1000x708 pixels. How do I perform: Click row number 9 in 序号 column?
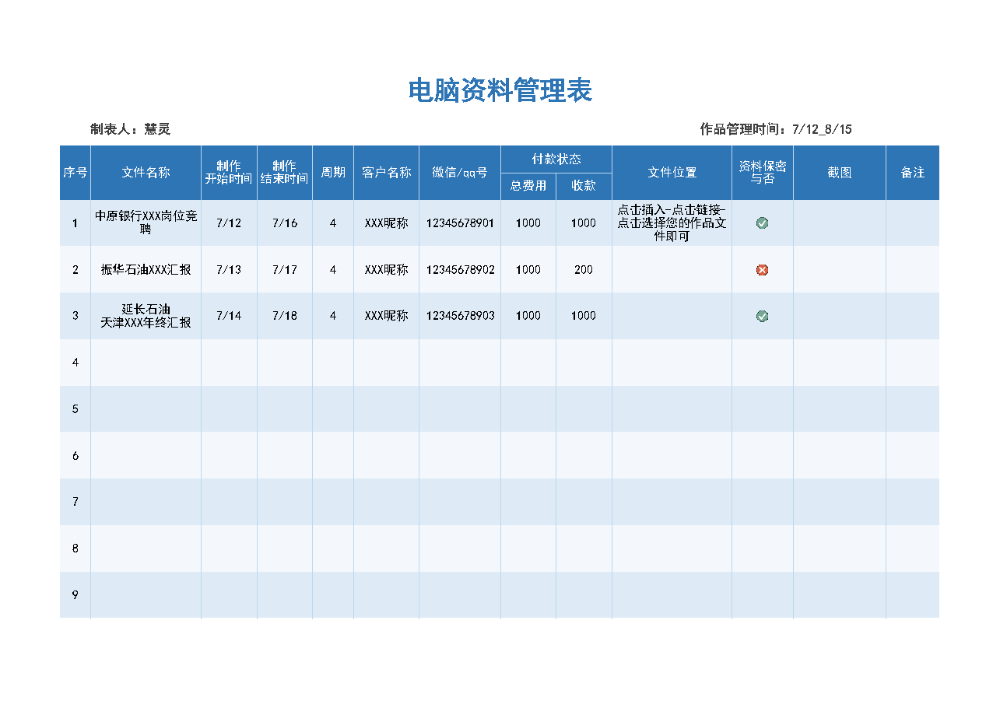pos(75,595)
